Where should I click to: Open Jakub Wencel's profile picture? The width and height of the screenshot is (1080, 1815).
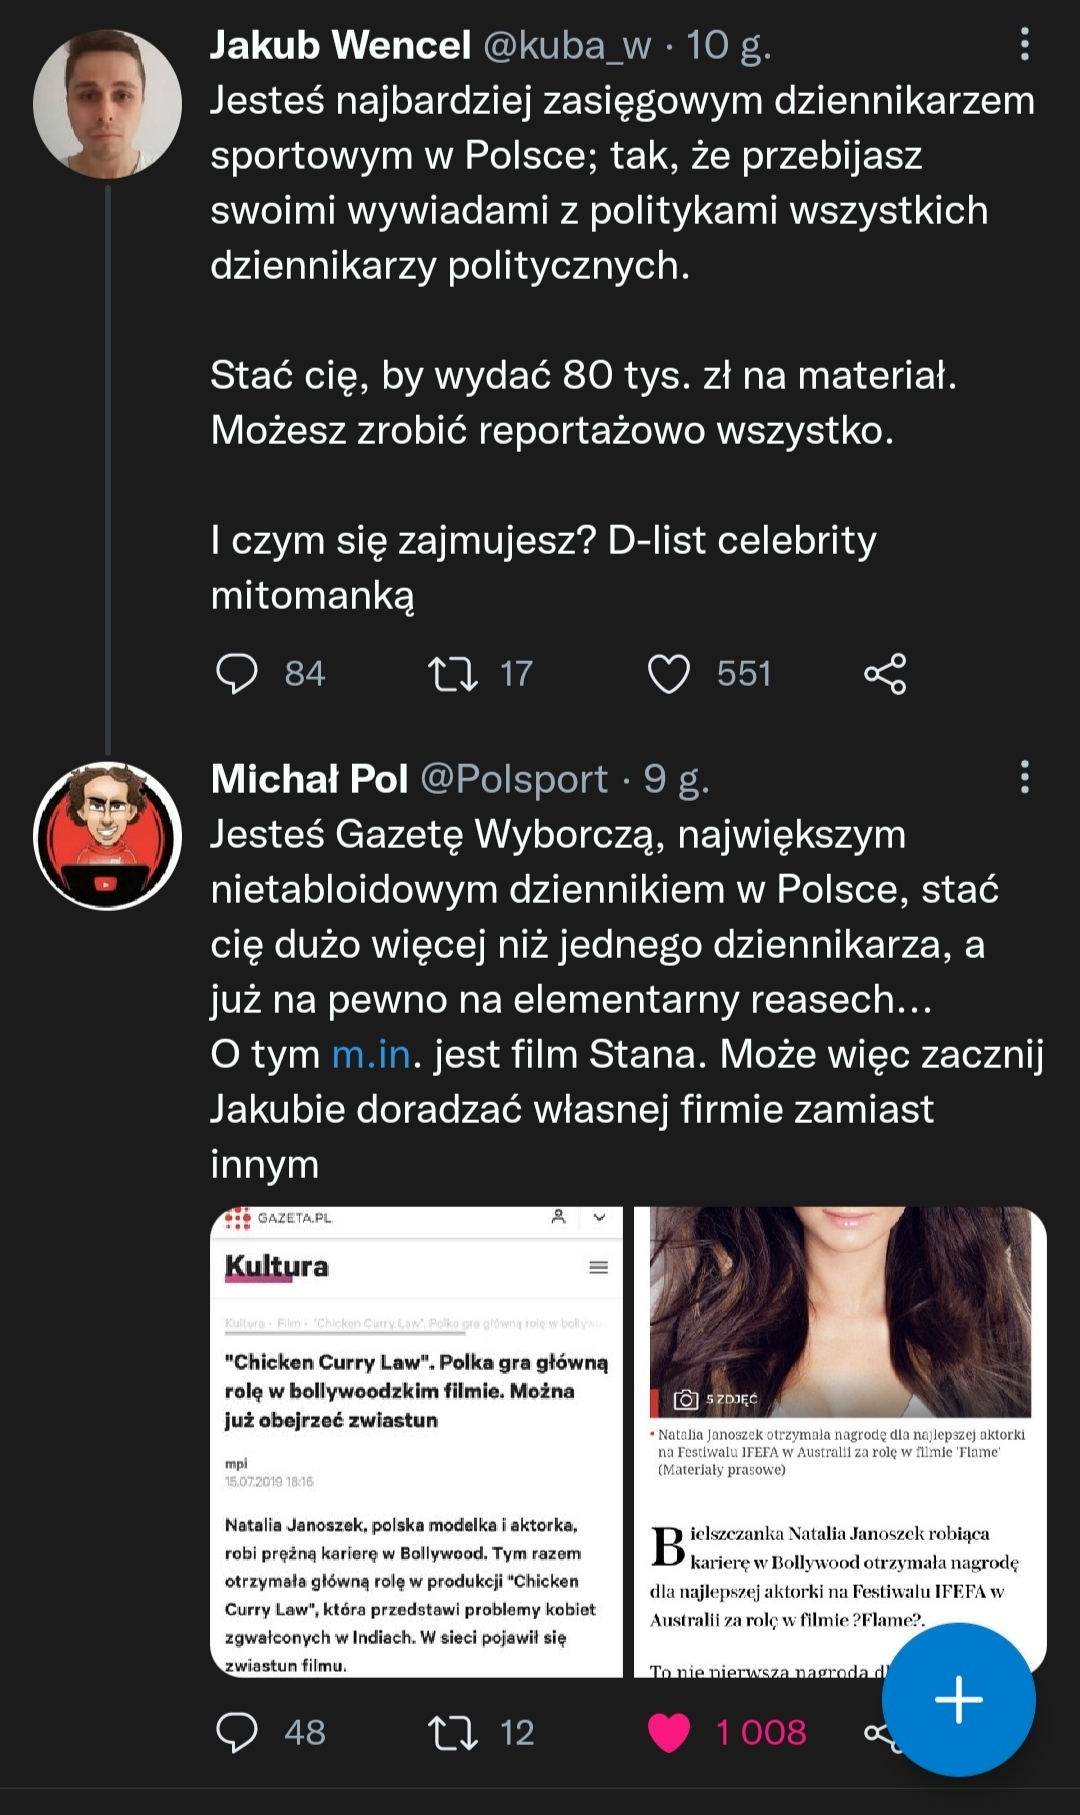click(107, 104)
